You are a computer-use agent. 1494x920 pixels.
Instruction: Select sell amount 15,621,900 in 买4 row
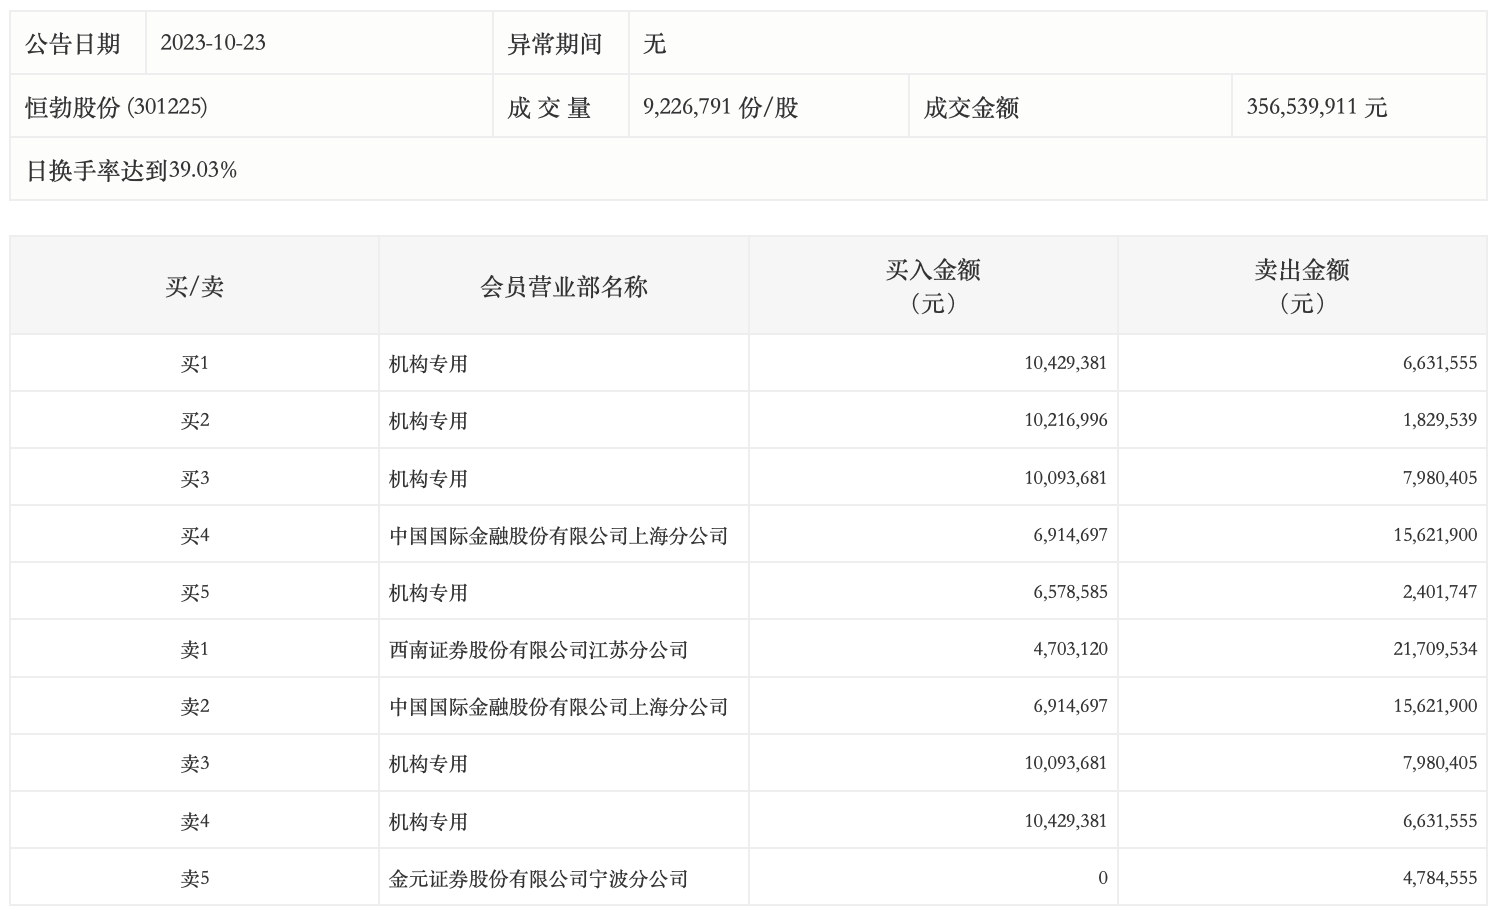click(1435, 535)
